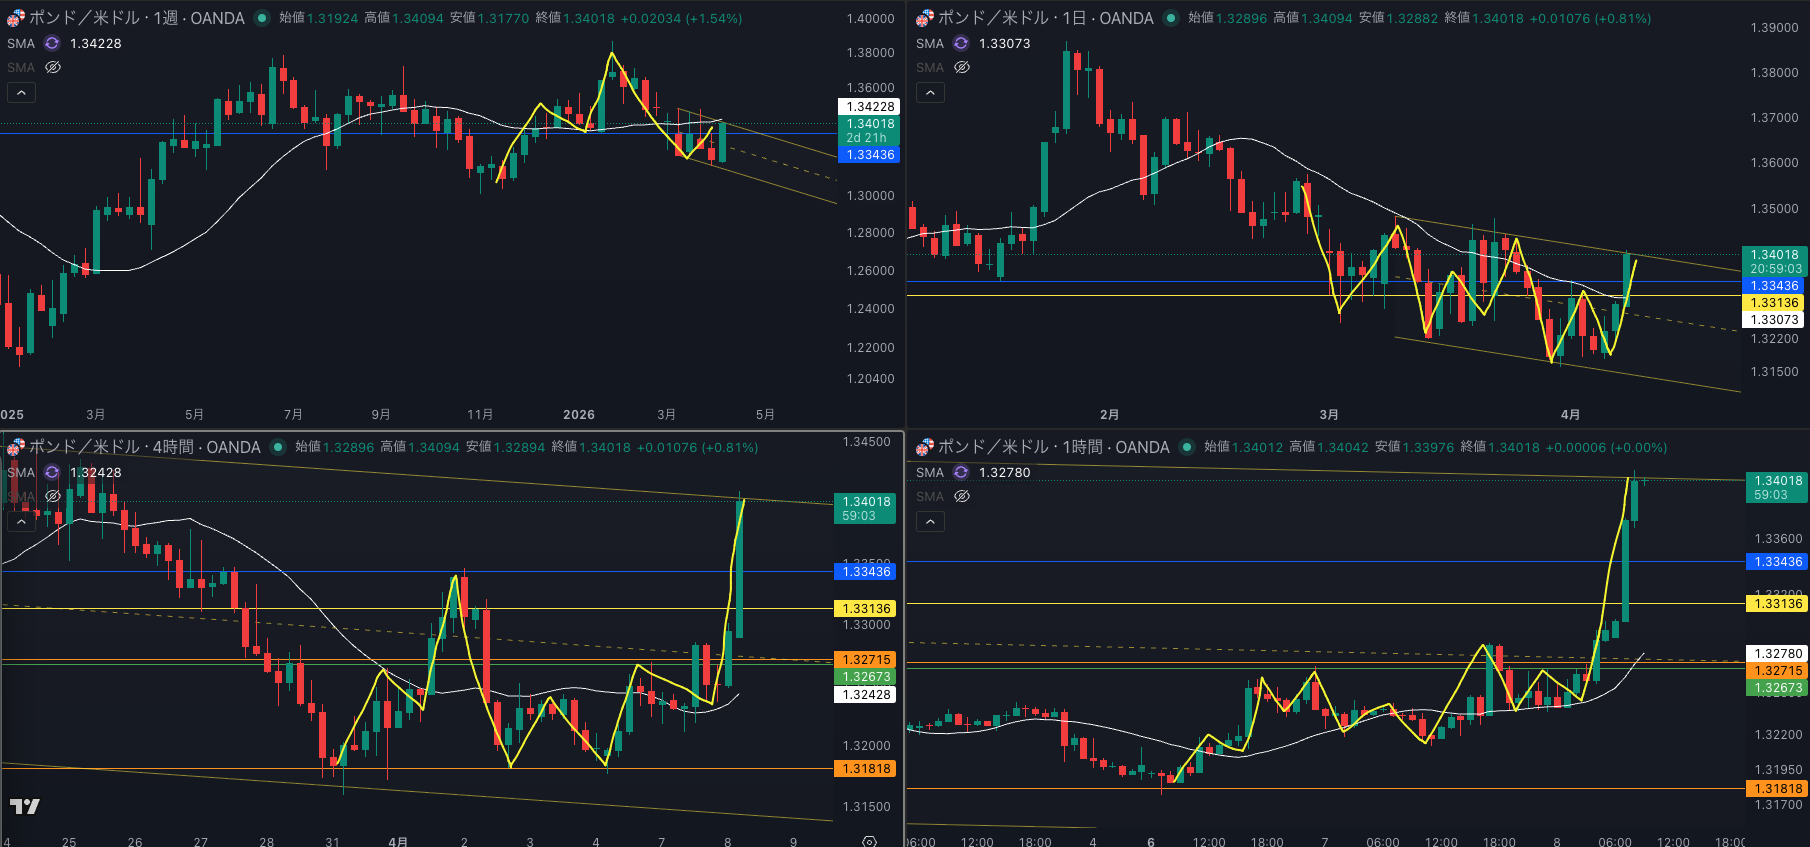Viewport: 1810px width, 847px height.
Task: Collapse the indicator legend on weekly chart
Action: 21,92
